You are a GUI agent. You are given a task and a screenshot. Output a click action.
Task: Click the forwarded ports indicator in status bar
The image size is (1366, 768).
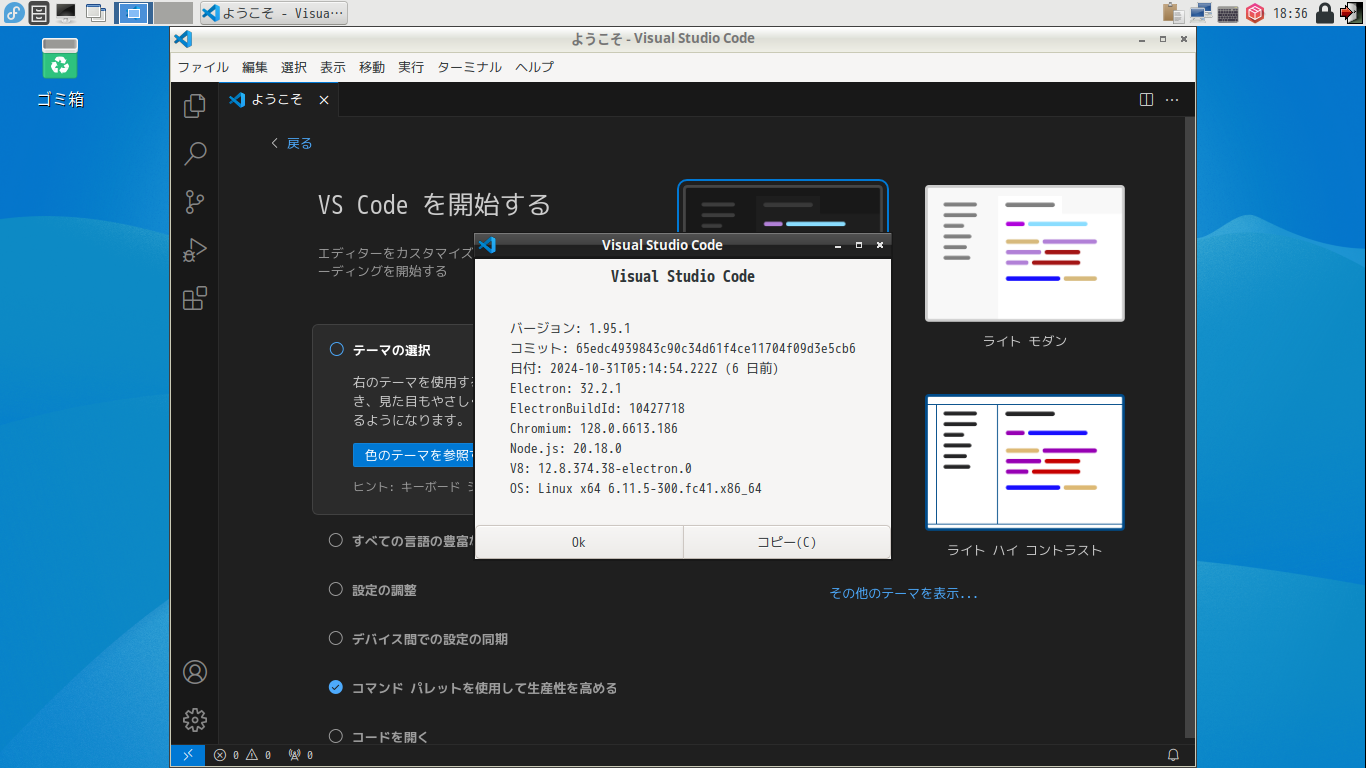click(x=301, y=755)
